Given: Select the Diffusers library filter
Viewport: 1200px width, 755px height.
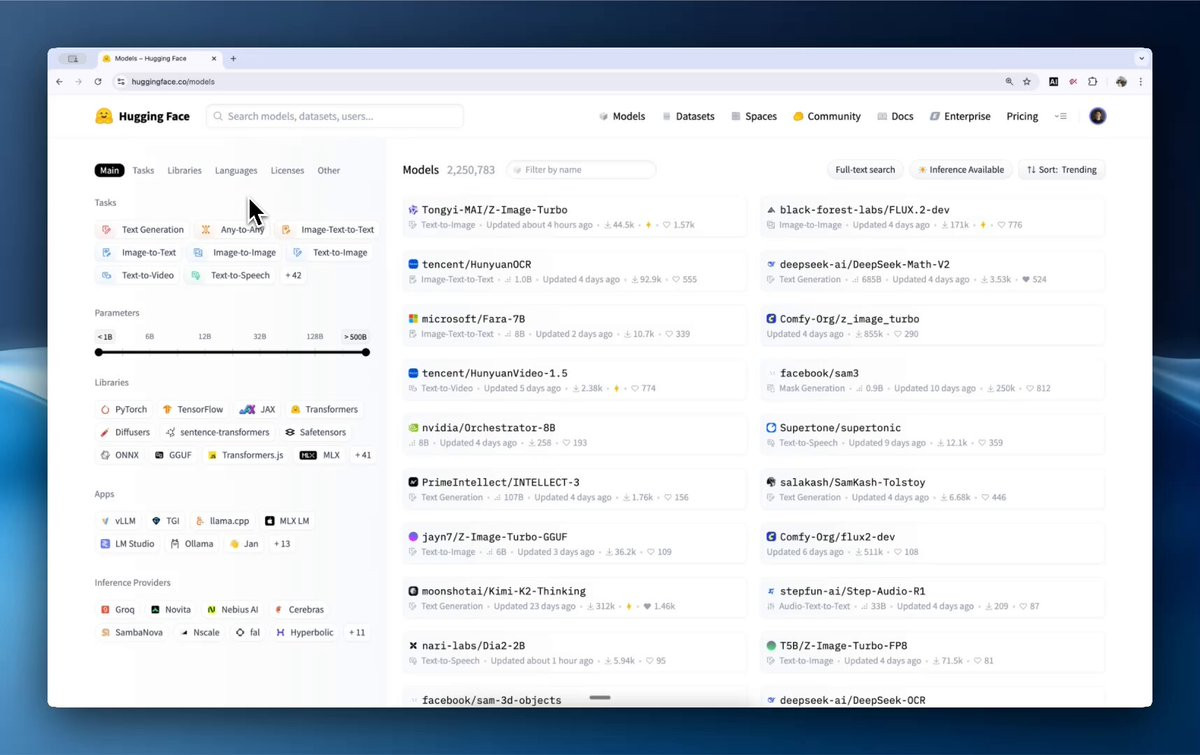Looking at the screenshot, I should tap(125, 432).
